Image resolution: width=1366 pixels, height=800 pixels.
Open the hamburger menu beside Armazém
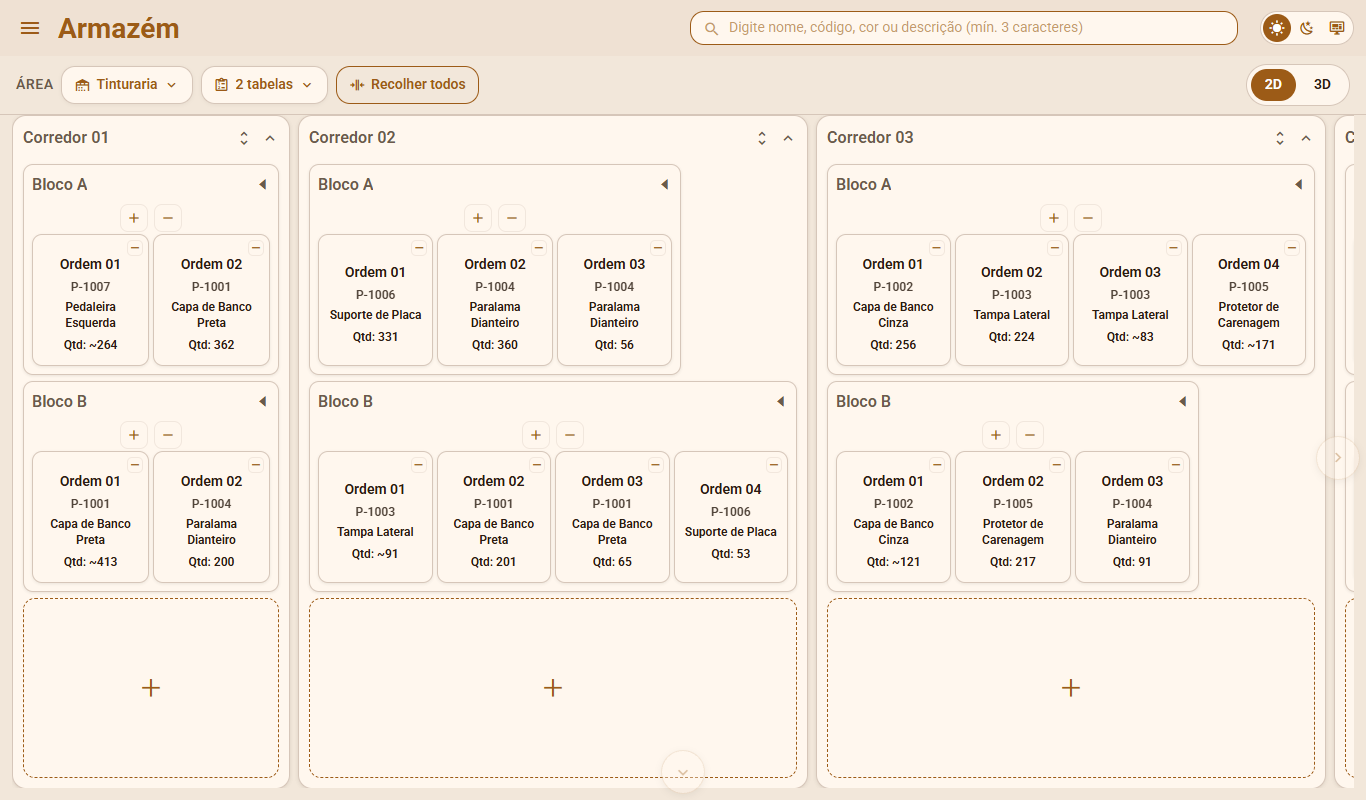coord(30,28)
